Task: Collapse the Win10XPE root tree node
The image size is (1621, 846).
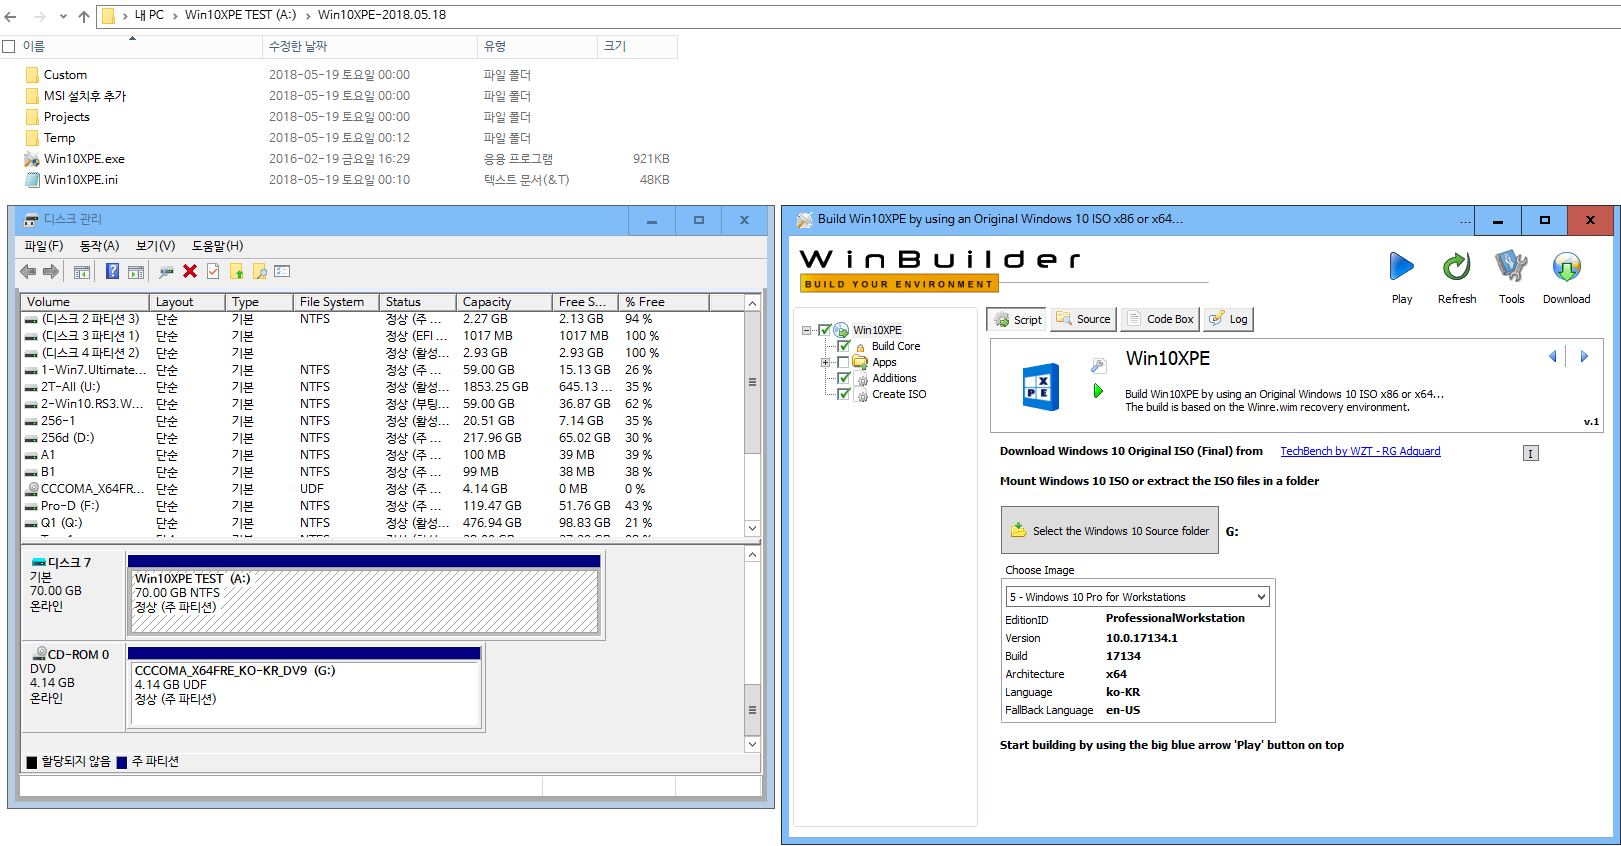Action: tap(806, 330)
